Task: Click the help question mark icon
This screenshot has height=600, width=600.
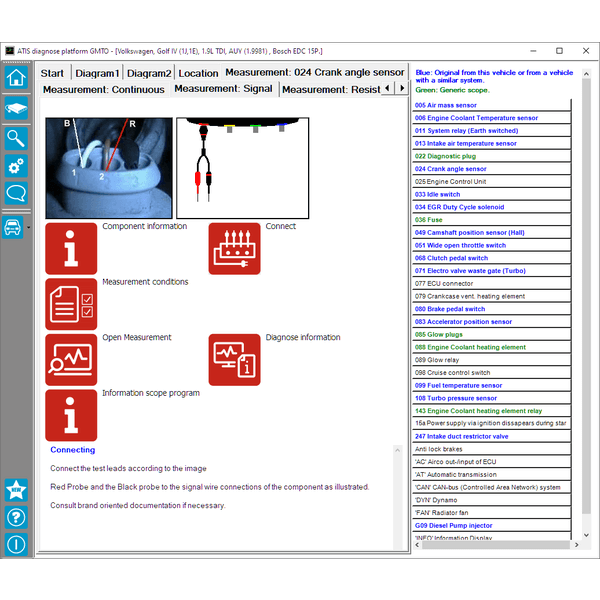Action: click(x=15, y=517)
